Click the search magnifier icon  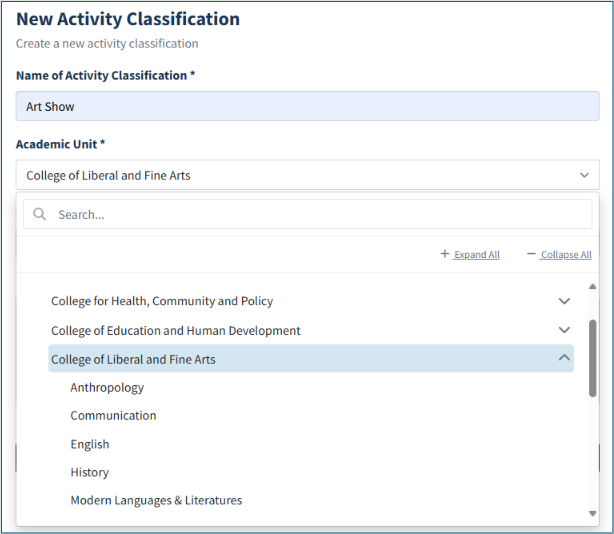[40, 214]
